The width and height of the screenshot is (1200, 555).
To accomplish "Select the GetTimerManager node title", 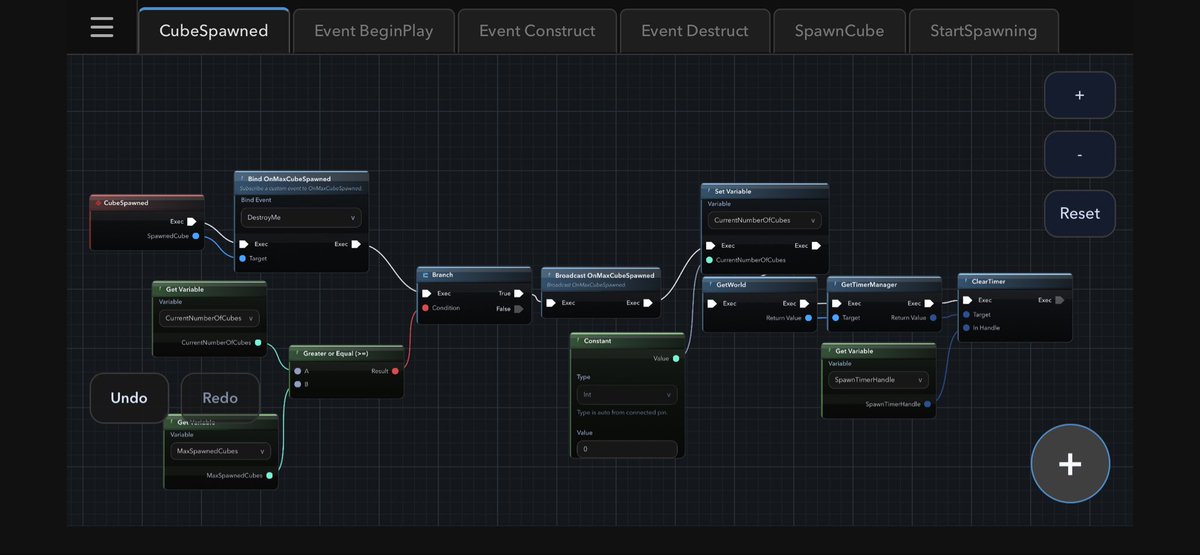I will [x=869, y=284].
